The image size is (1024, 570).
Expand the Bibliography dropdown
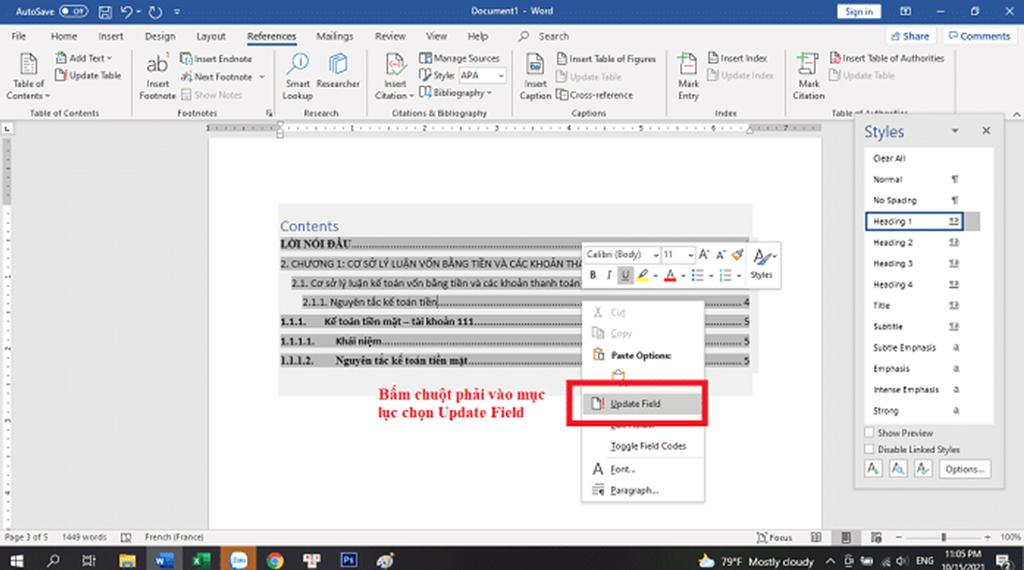point(489,93)
